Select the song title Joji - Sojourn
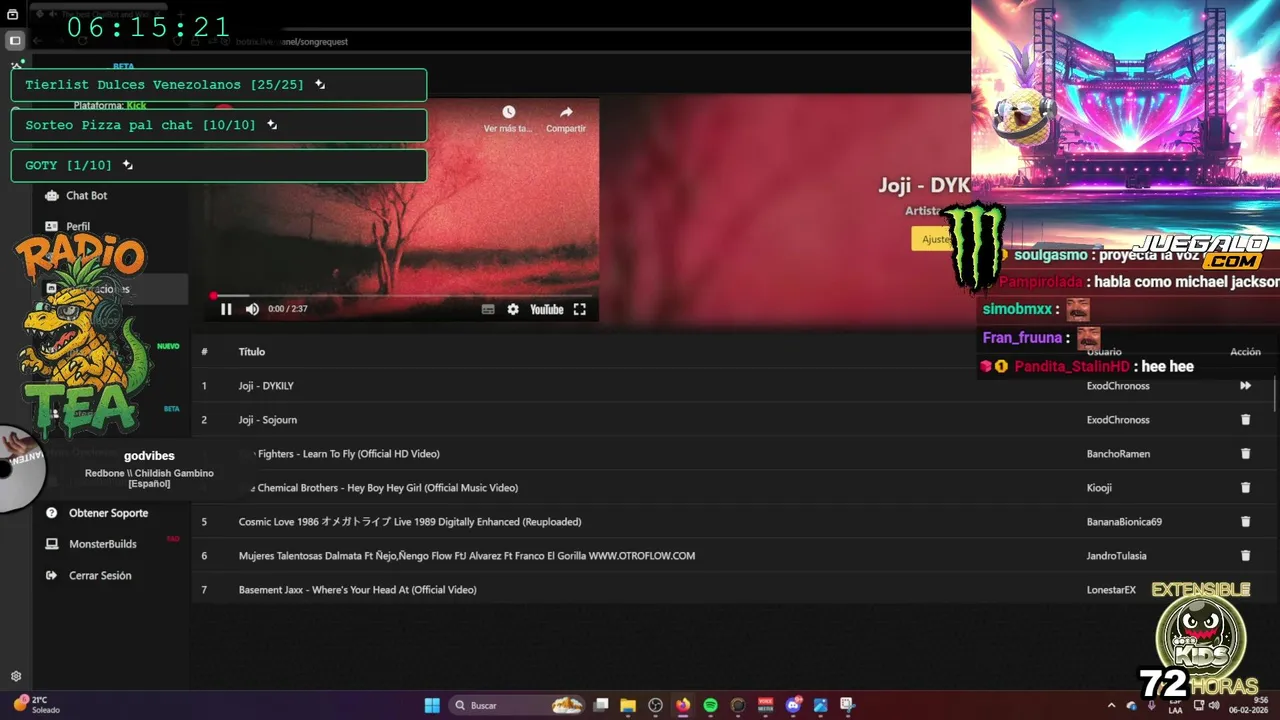Image resolution: width=1280 pixels, height=720 pixels. click(268, 420)
